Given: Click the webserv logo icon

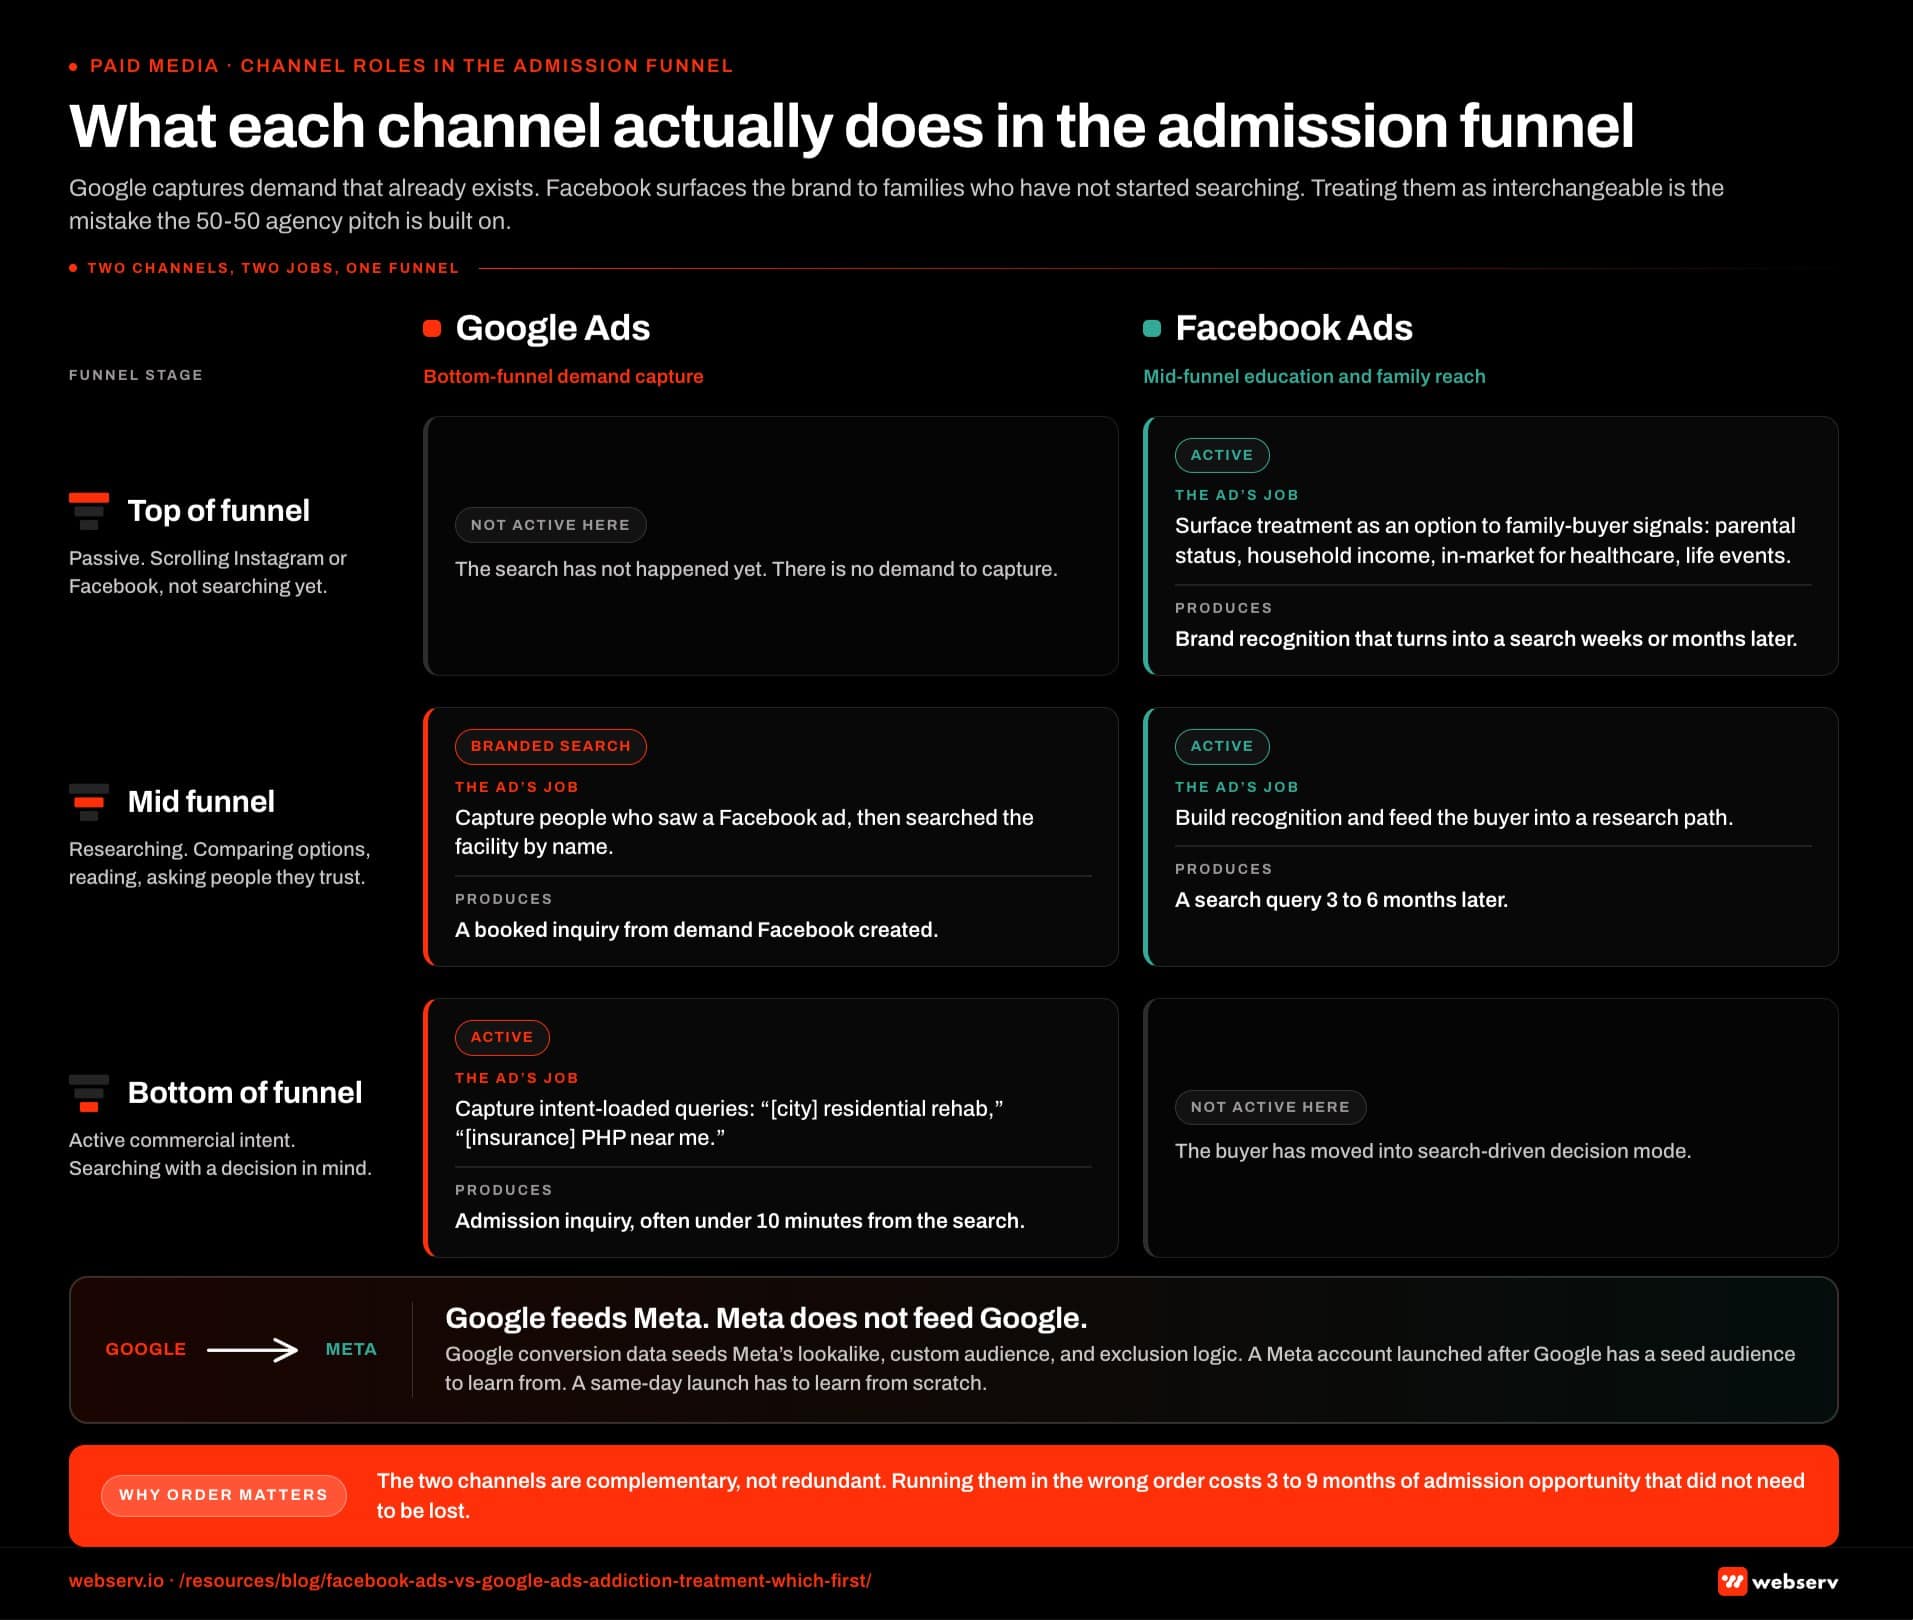Looking at the screenshot, I should [x=1732, y=1581].
